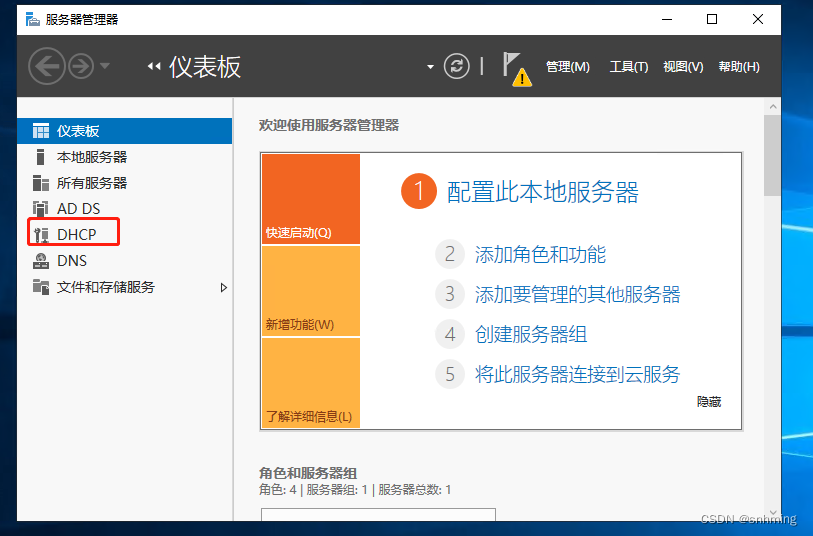Click the forward navigation arrow icon
Screen dimensions: 813x536
80,66
